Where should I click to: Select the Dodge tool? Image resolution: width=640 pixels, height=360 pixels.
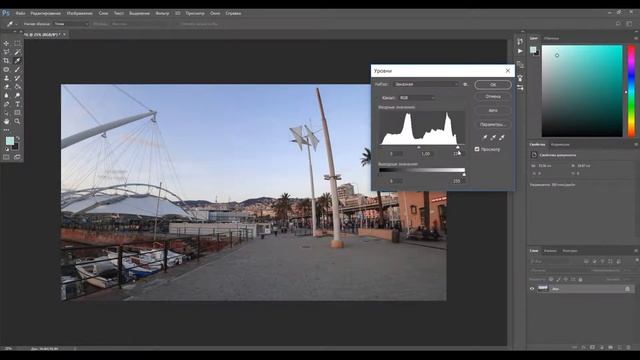[18, 95]
